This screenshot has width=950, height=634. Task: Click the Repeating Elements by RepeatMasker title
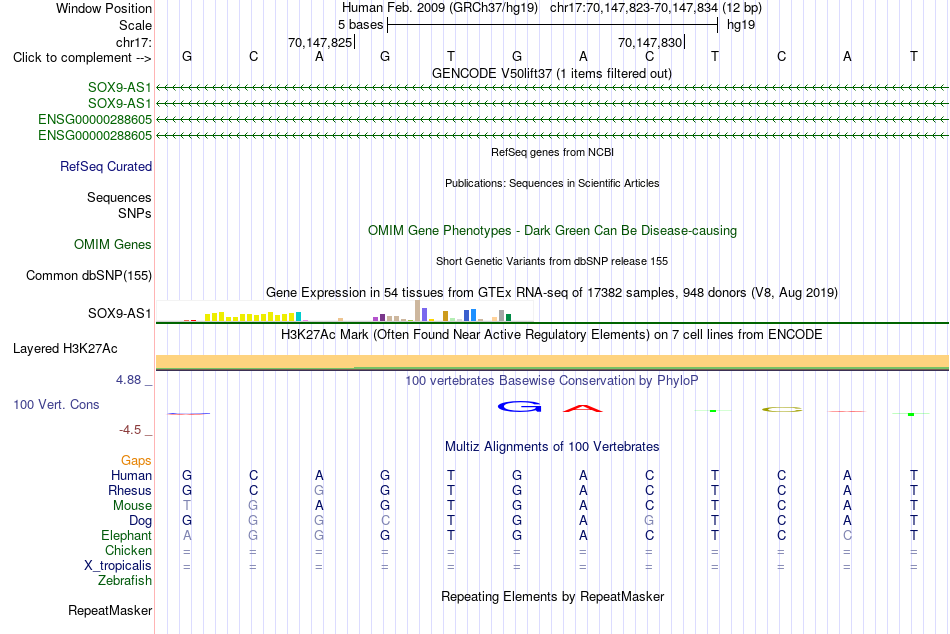click(x=553, y=596)
